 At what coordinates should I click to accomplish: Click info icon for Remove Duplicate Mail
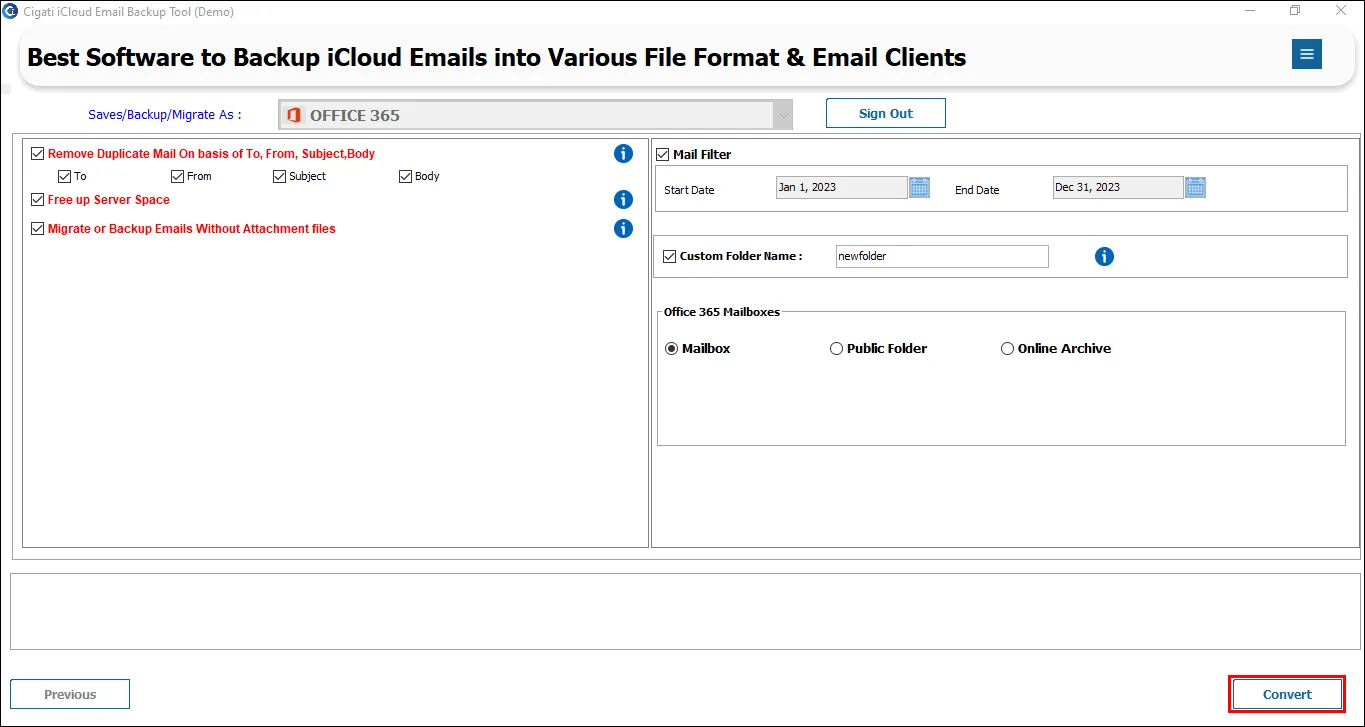coord(623,154)
